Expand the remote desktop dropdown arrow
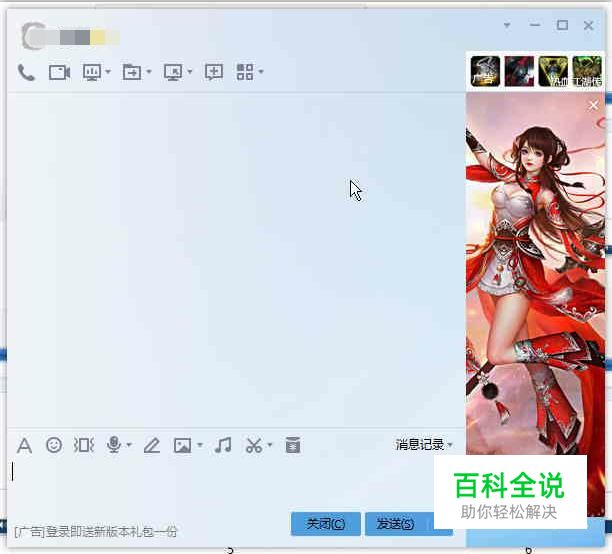Screen dimensions: 612x554 (190, 72)
